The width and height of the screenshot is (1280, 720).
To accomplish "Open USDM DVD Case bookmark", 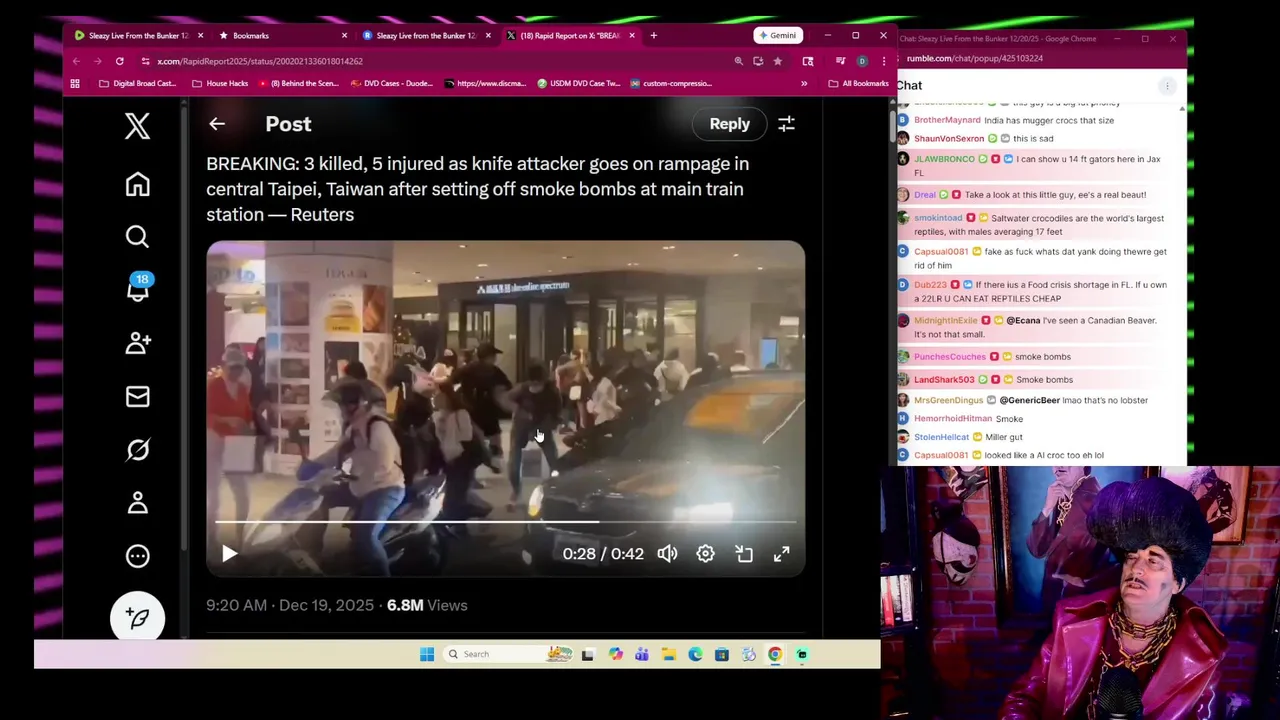I will [579, 83].
